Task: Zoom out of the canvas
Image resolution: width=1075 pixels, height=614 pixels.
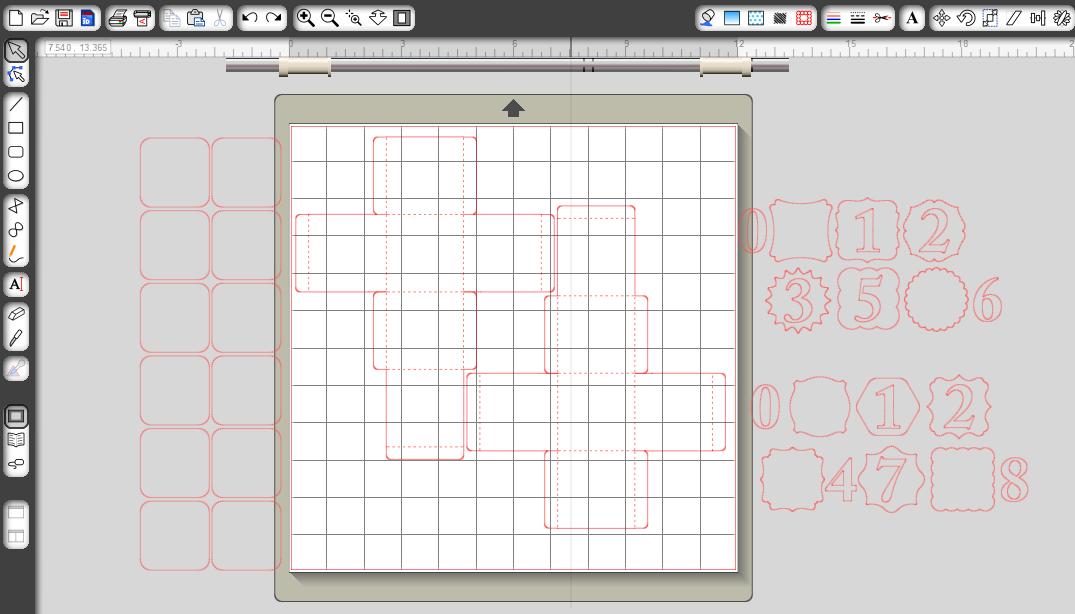Action: point(330,18)
